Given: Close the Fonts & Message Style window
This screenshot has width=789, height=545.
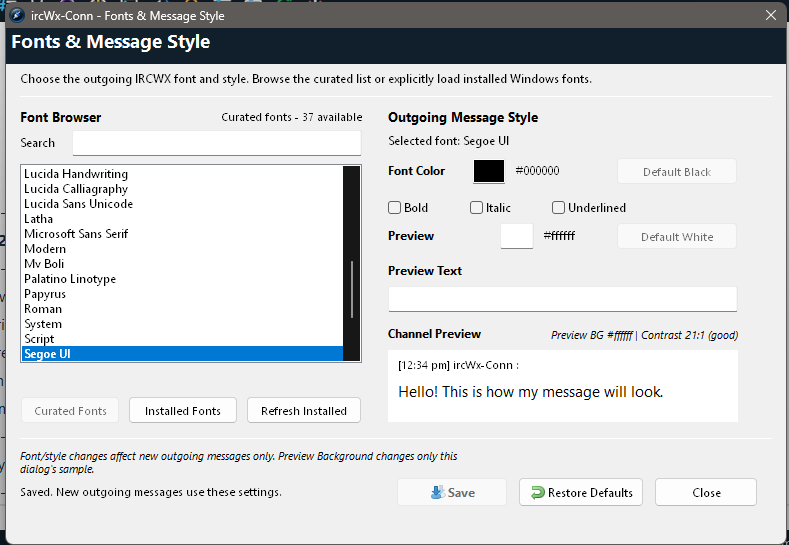Looking at the screenshot, I should tap(770, 15).
